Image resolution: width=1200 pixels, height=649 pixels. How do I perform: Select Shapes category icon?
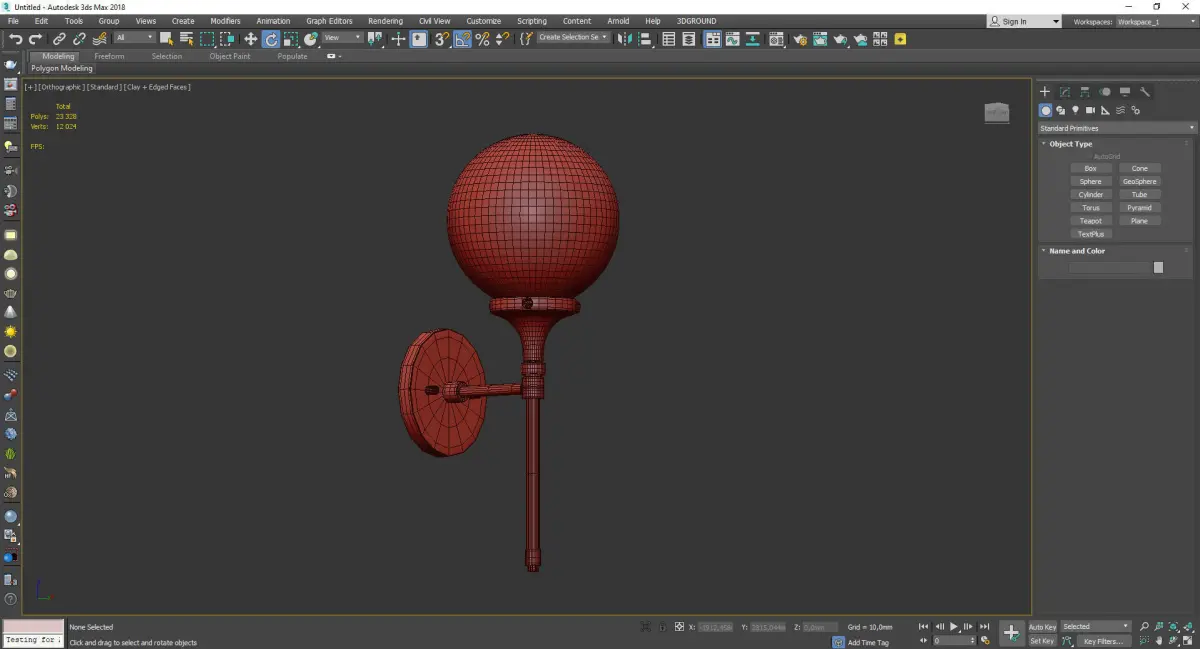[1060, 110]
